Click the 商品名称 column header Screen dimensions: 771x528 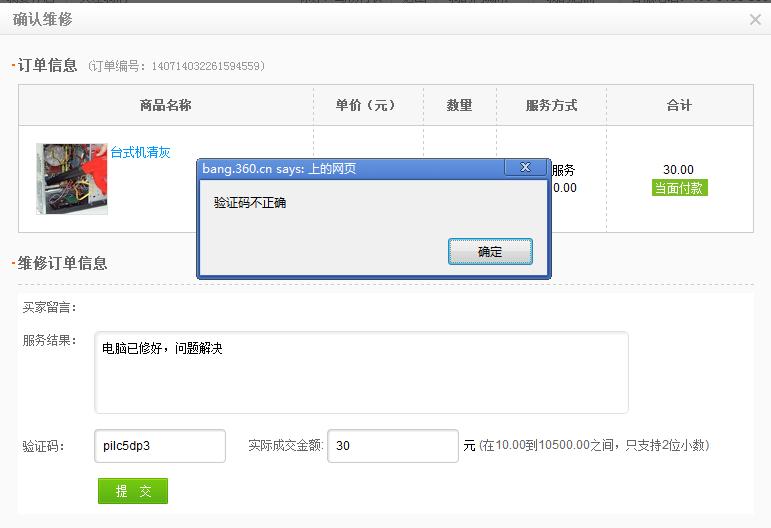166,105
